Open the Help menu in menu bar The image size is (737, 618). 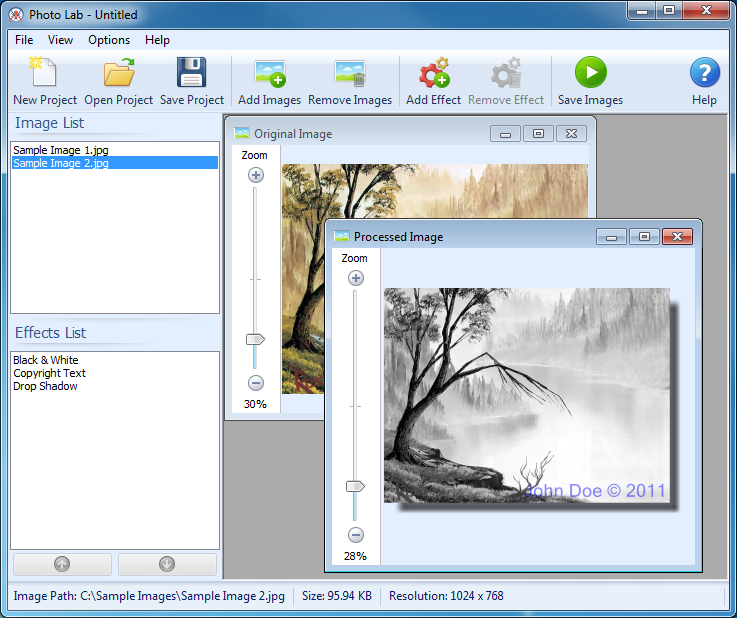(x=157, y=40)
